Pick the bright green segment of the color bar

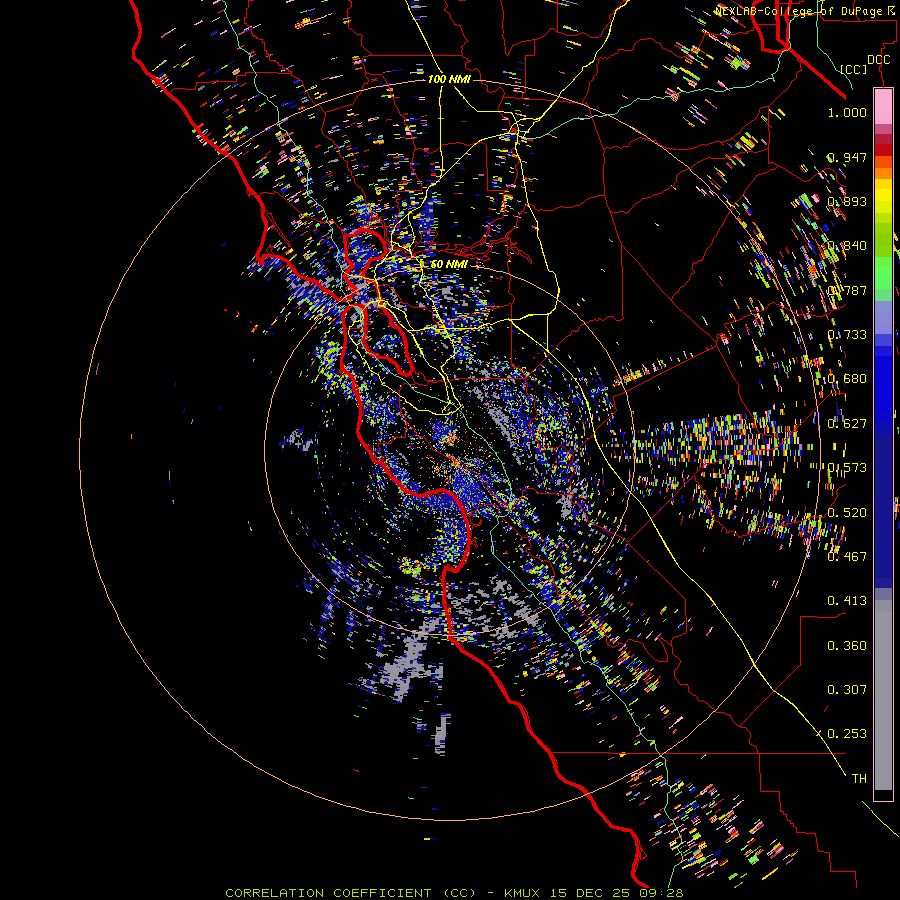pyautogui.click(x=883, y=273)
